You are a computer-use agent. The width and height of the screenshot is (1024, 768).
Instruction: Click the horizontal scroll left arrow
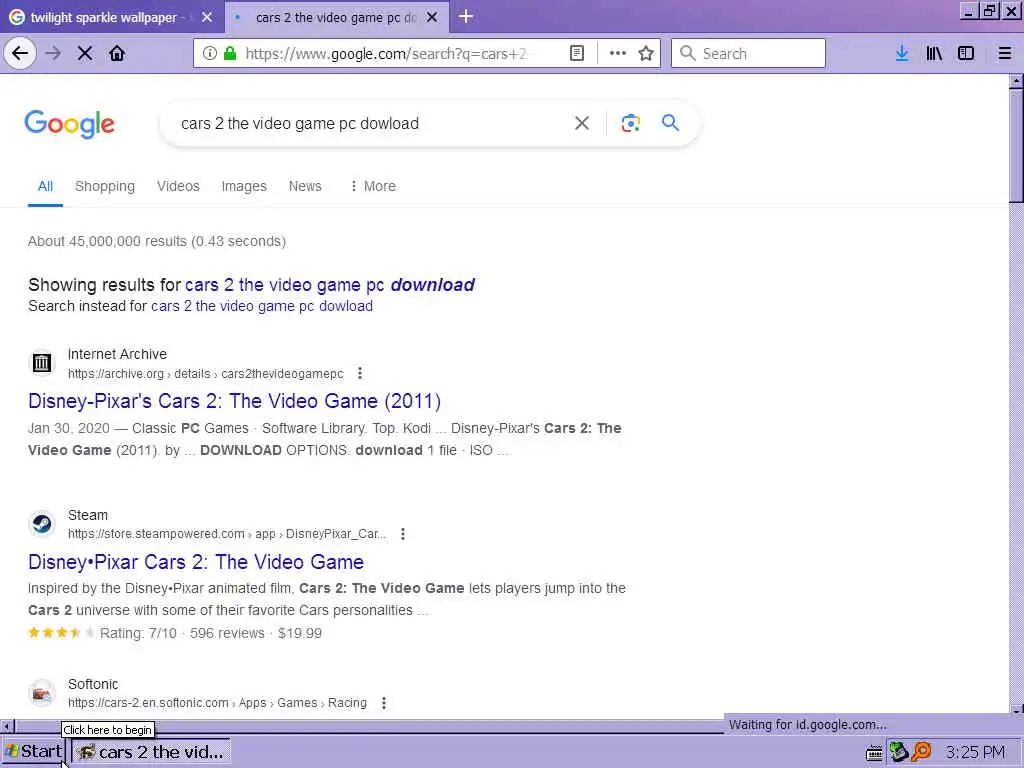[x=7, y=726]
